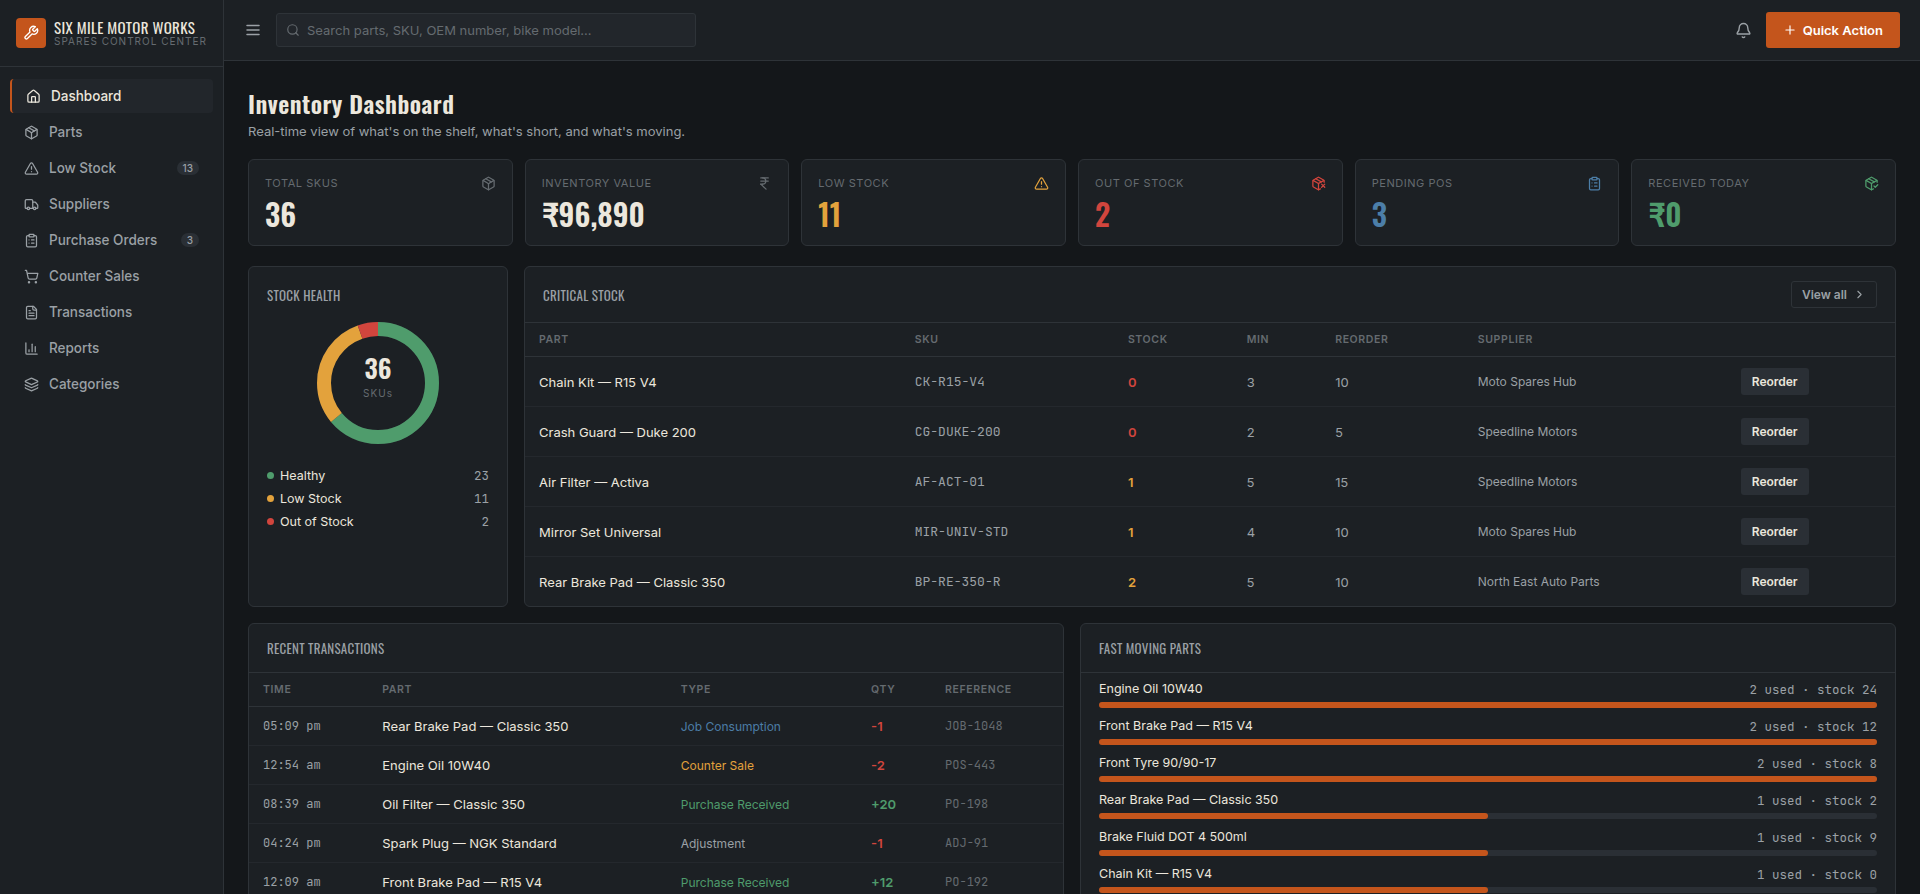The image size is (1920, 894).
Task: Click the box icon on Total SKUs card
Action: pyautogui.click(x=488, y=183)
